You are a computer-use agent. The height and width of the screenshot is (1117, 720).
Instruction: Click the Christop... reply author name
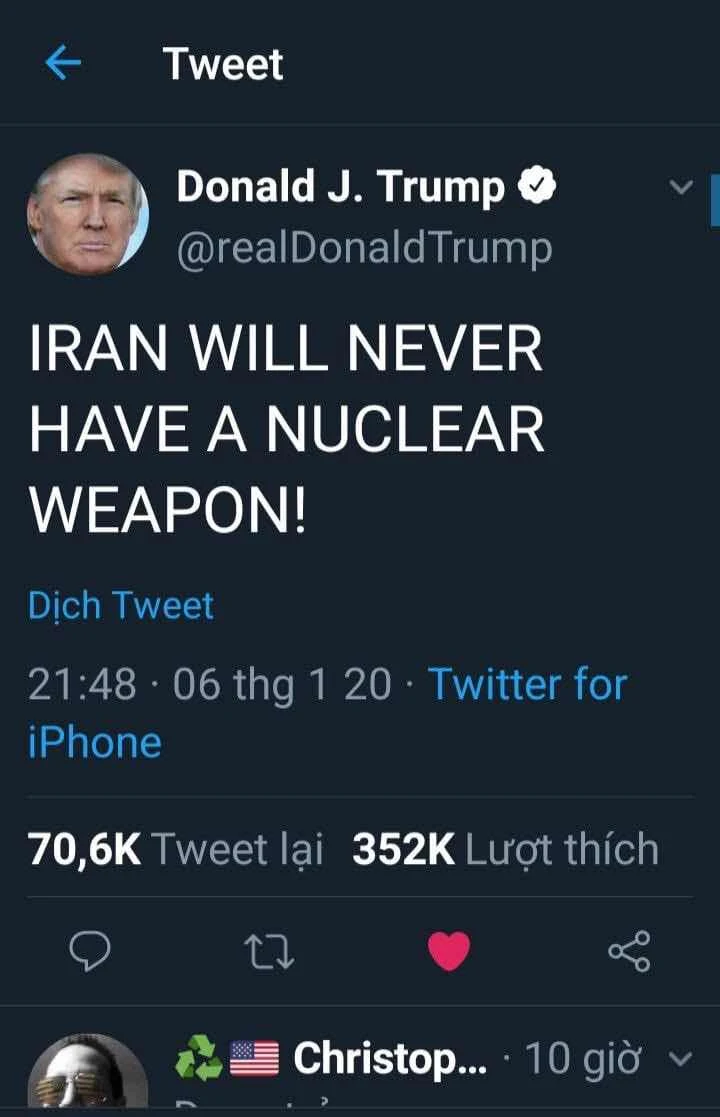coord(390,1059)
